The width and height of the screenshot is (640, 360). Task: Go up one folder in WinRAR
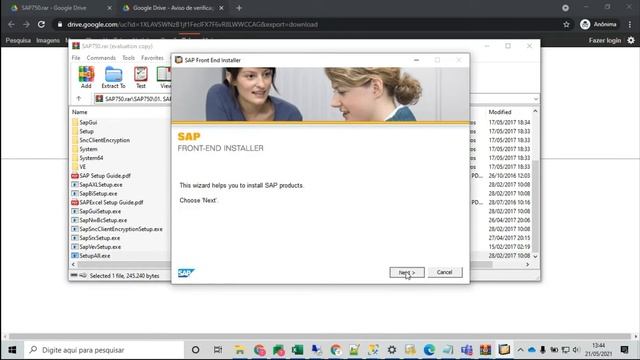(x=79, y=99)
